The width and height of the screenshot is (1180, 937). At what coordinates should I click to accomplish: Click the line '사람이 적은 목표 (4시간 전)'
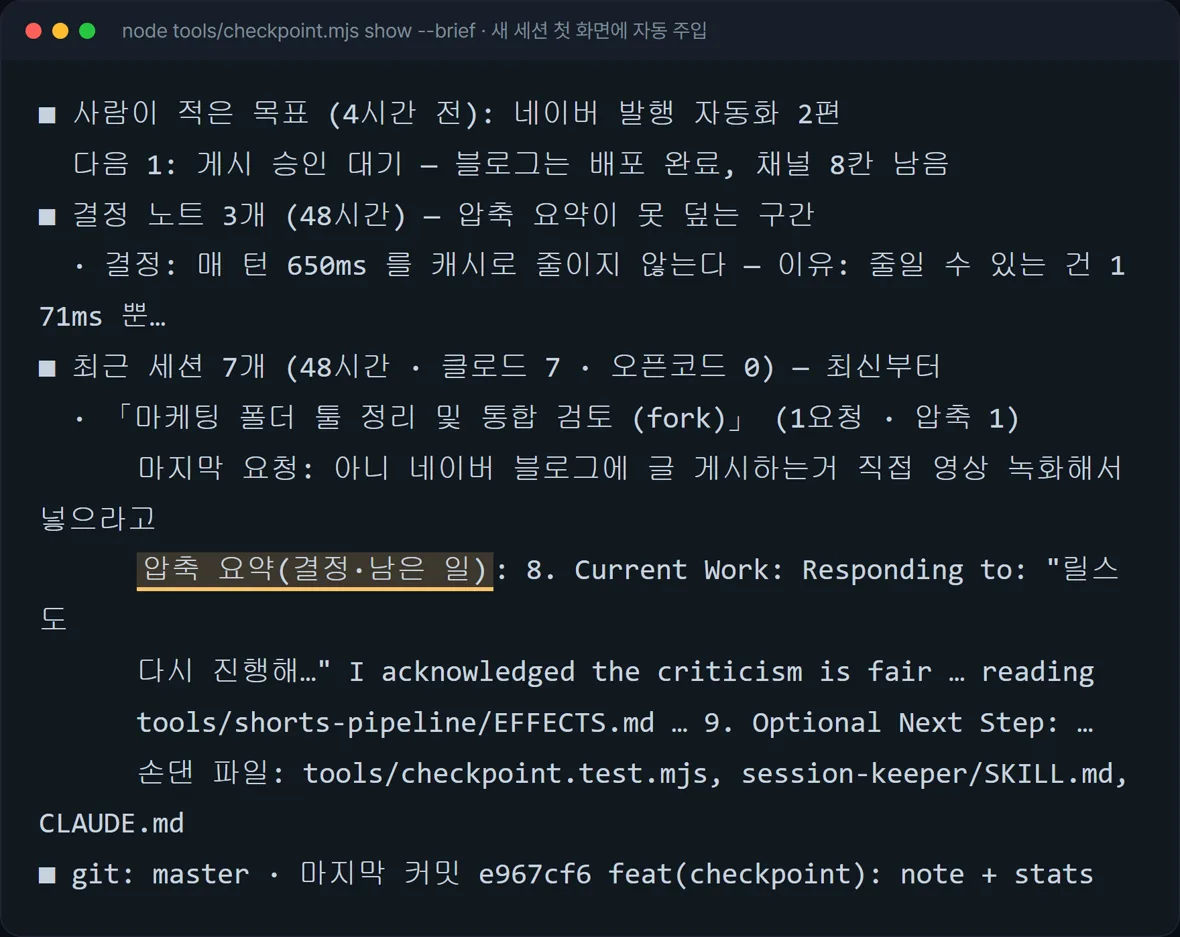(283, 114)
